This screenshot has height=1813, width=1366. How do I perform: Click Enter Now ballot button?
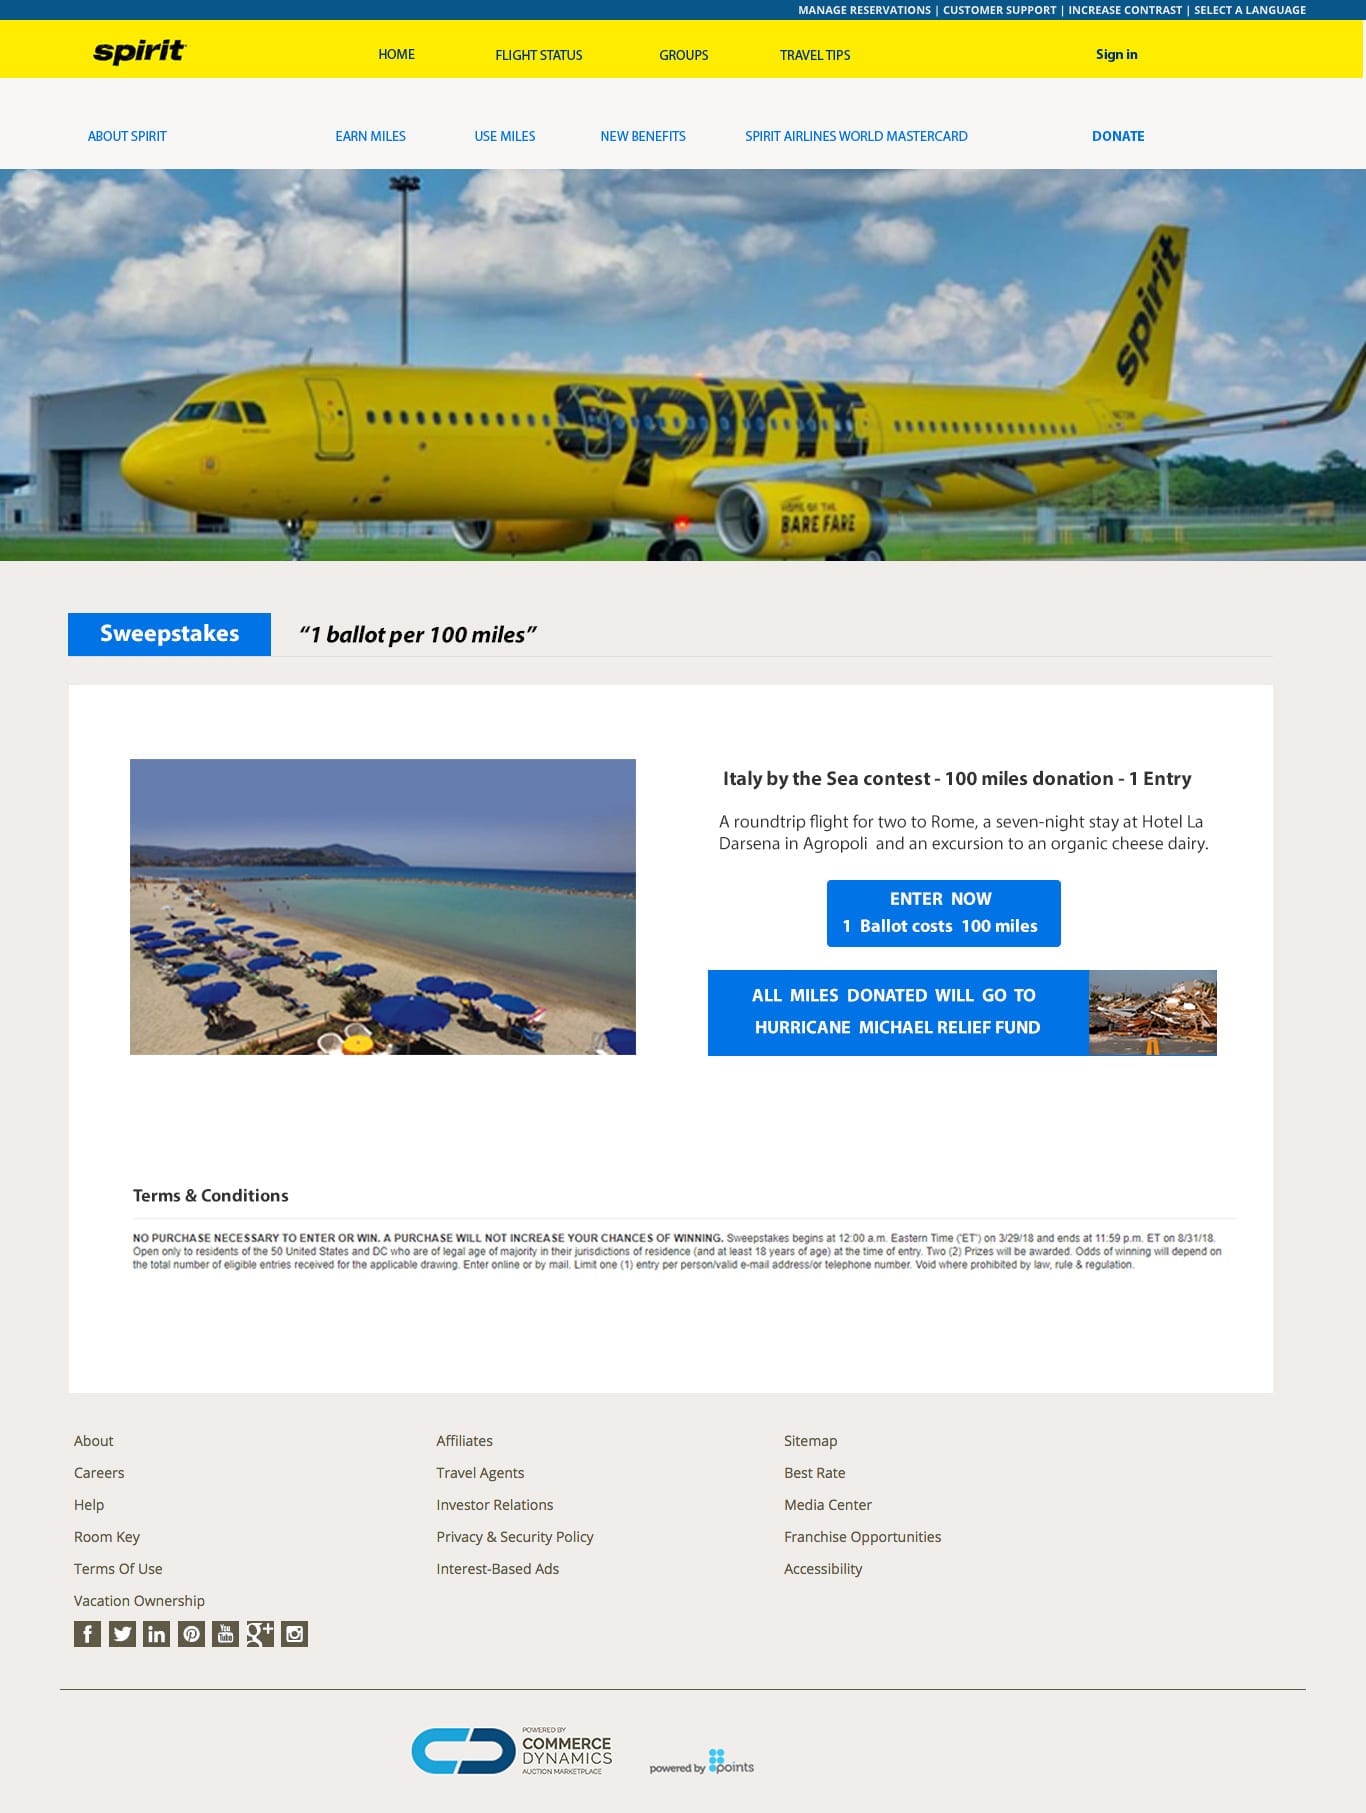943,913
